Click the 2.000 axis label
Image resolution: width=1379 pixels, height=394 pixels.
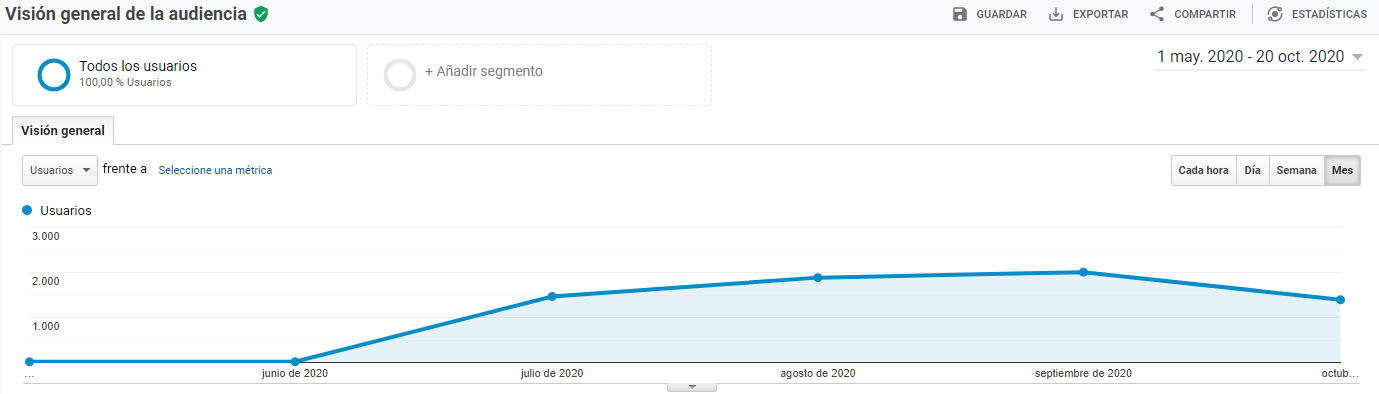click(46, 281)
